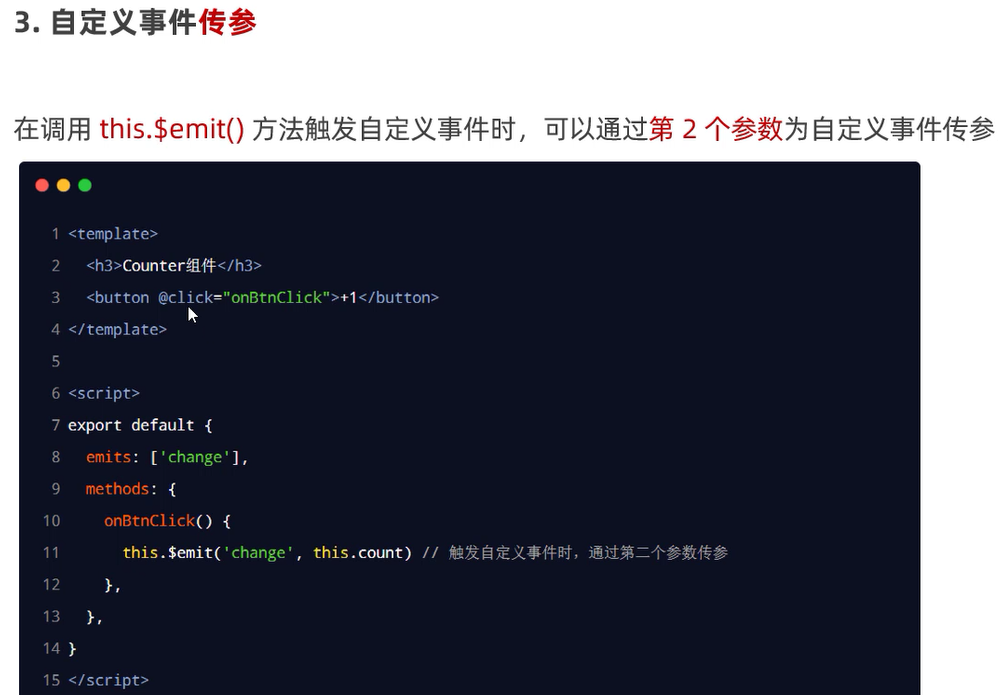Click the green dot in code window header
The image size is (998, 695).
[x=85, y=185]
